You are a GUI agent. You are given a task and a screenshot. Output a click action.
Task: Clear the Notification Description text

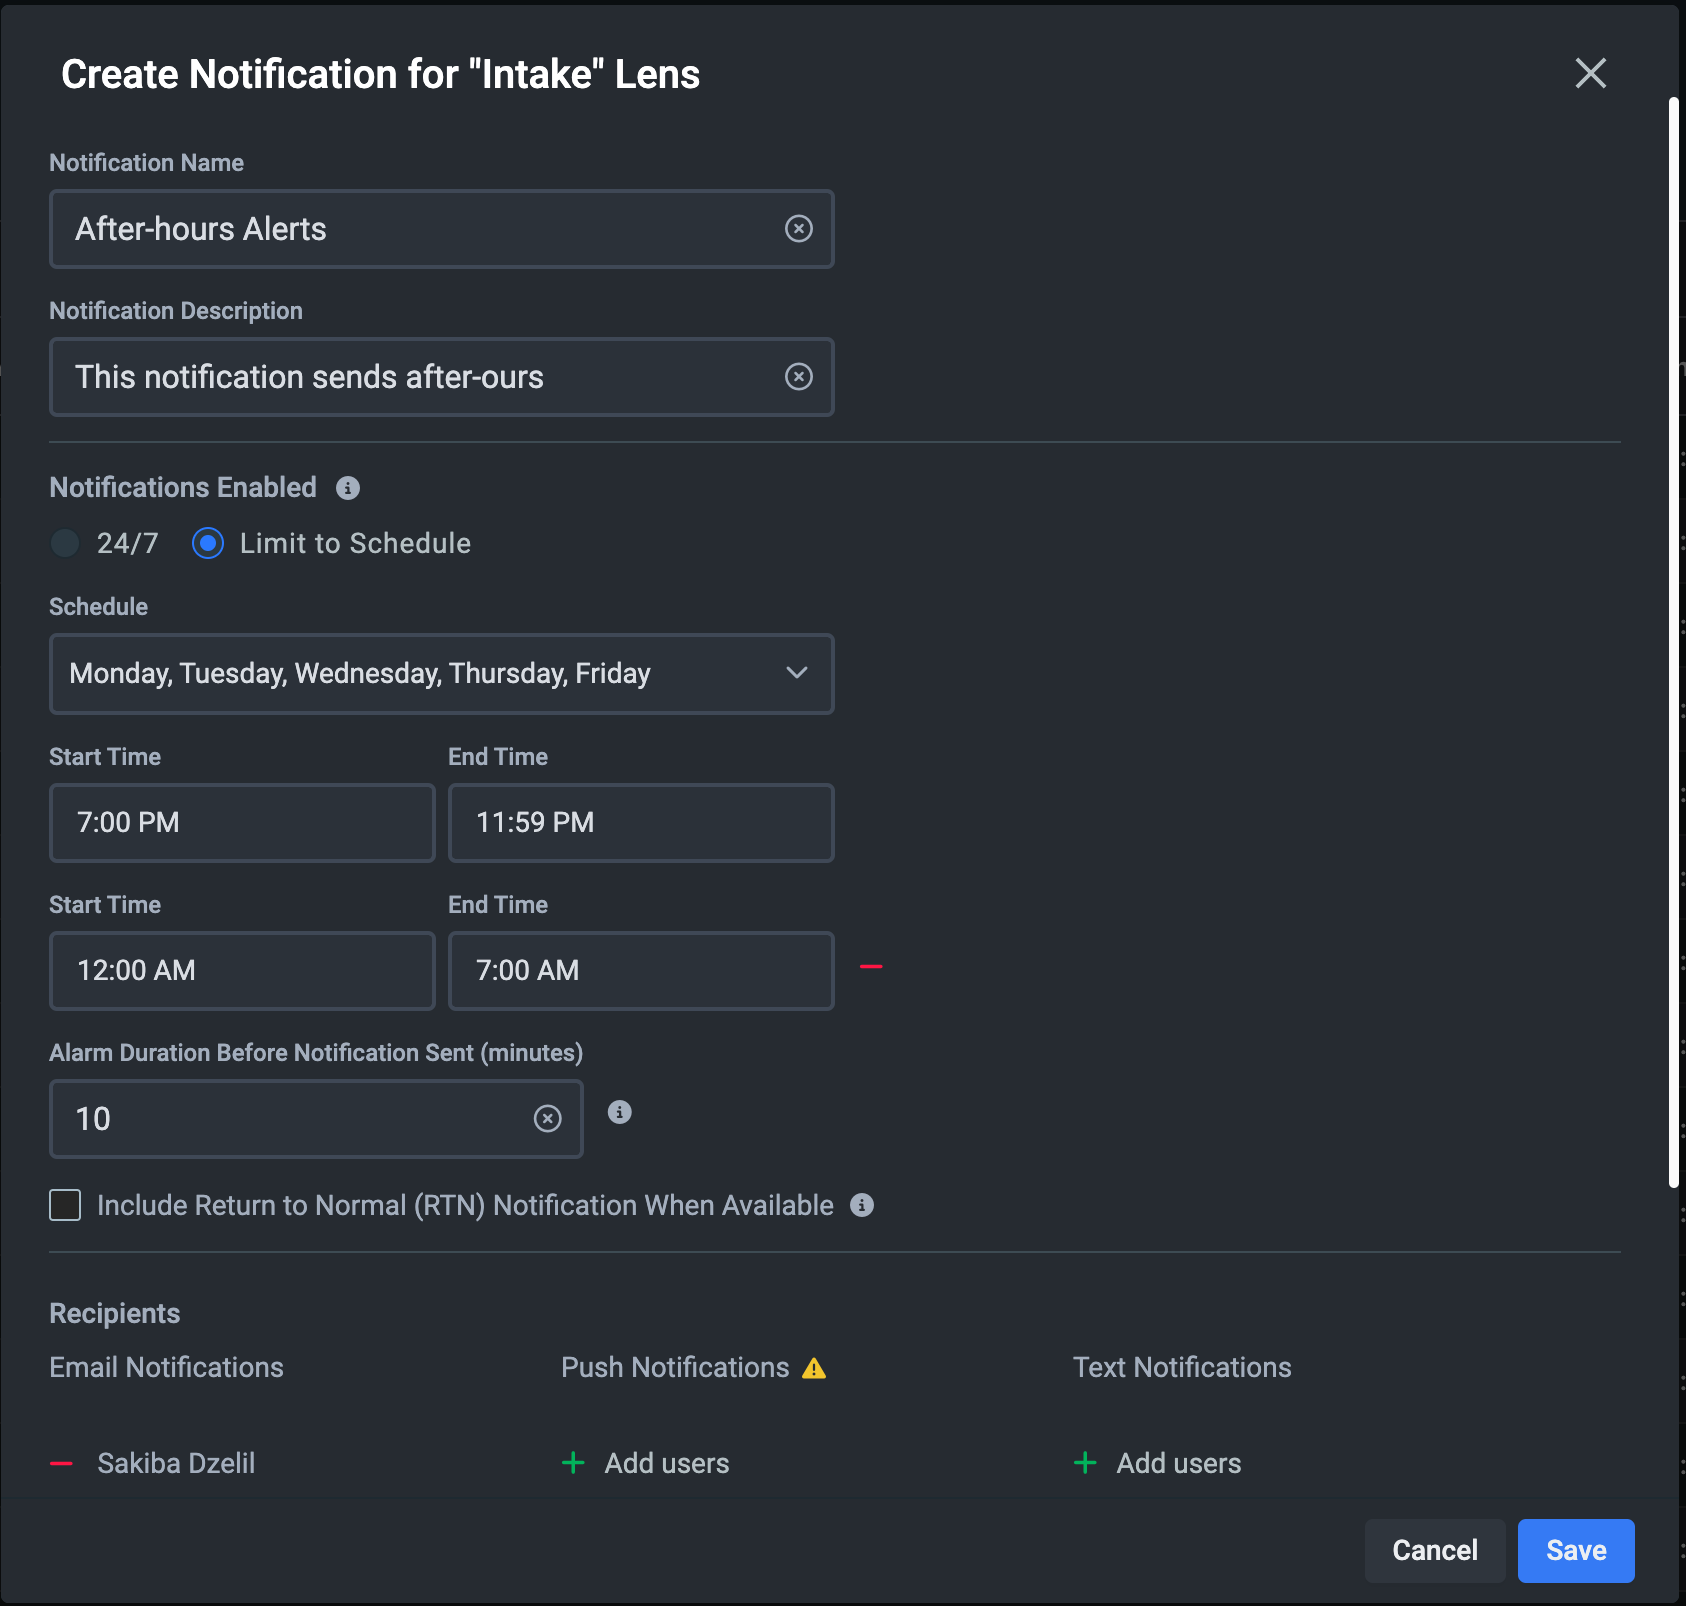tap(798, 377)
